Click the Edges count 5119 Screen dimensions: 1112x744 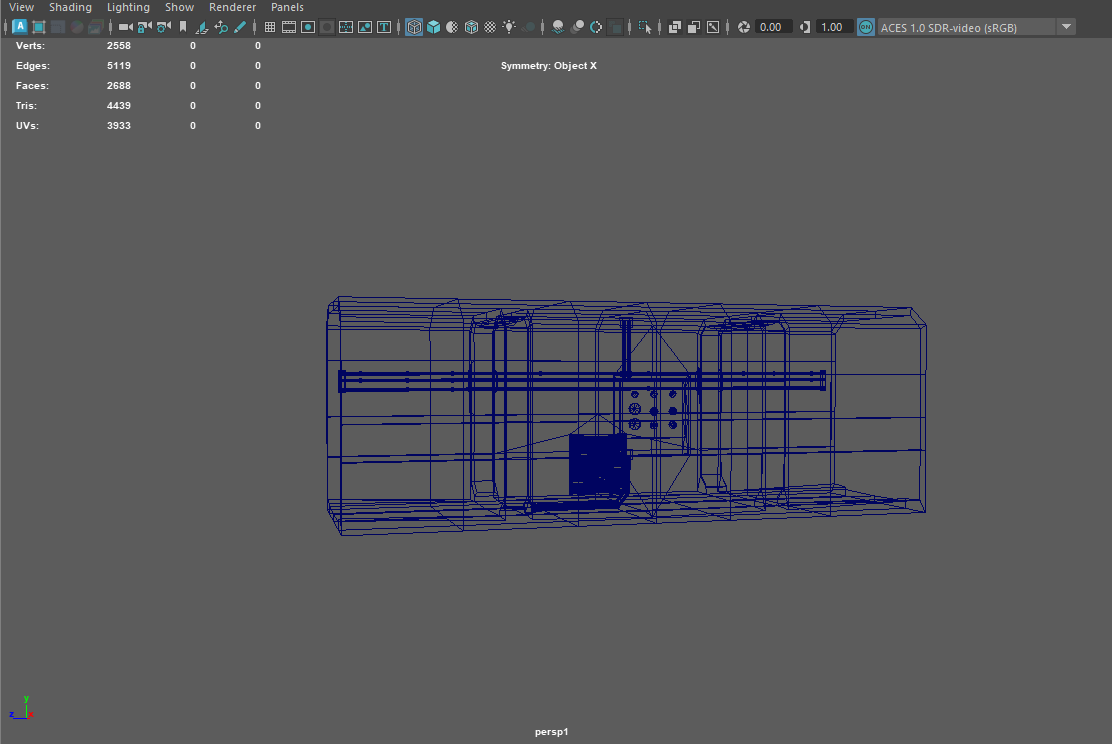click(118, 65)
